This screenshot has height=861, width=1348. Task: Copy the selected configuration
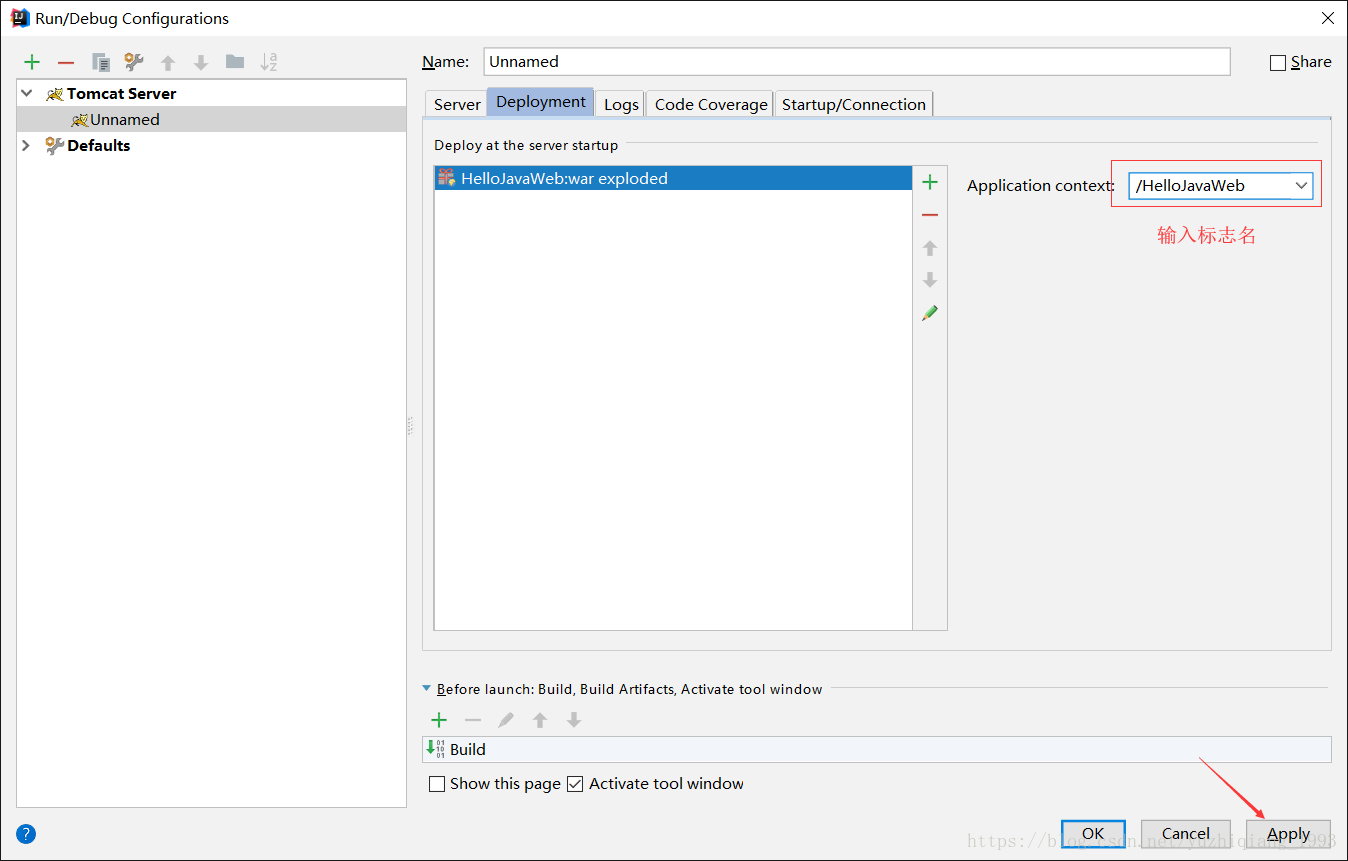101,62
